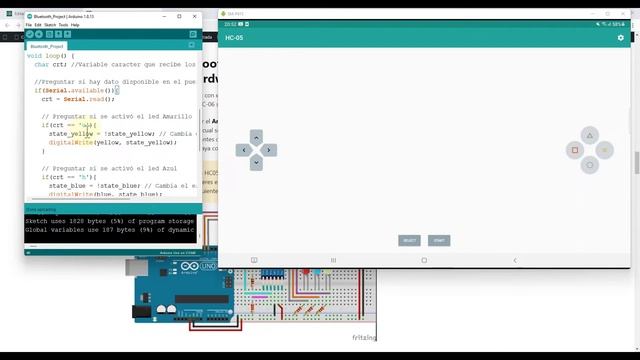
Task: Click 'Global variables use 187 bytes' console line
Action: point(109,230)
